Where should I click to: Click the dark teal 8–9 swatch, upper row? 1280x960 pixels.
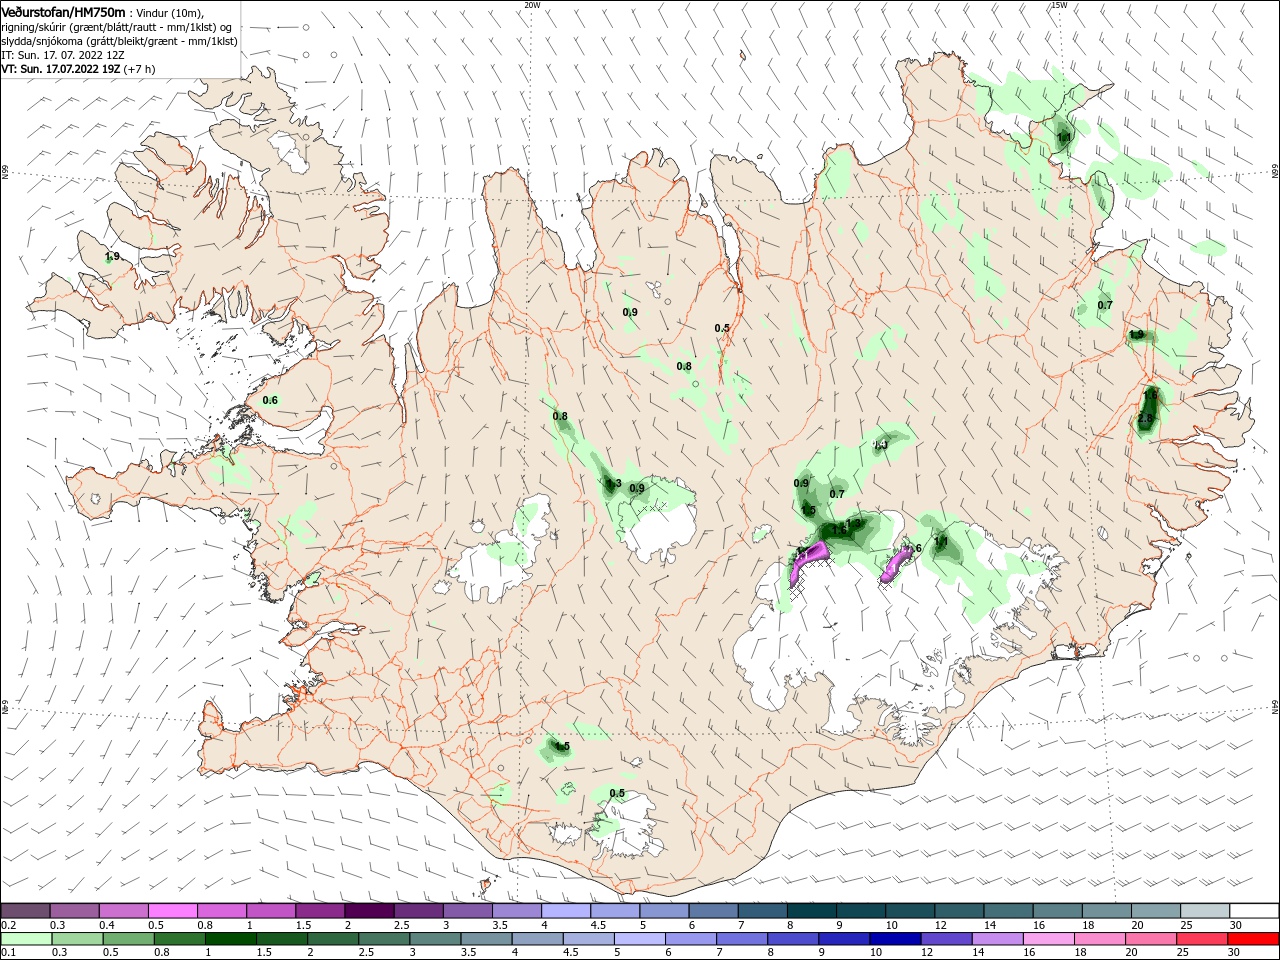click(x=812, y=911)
